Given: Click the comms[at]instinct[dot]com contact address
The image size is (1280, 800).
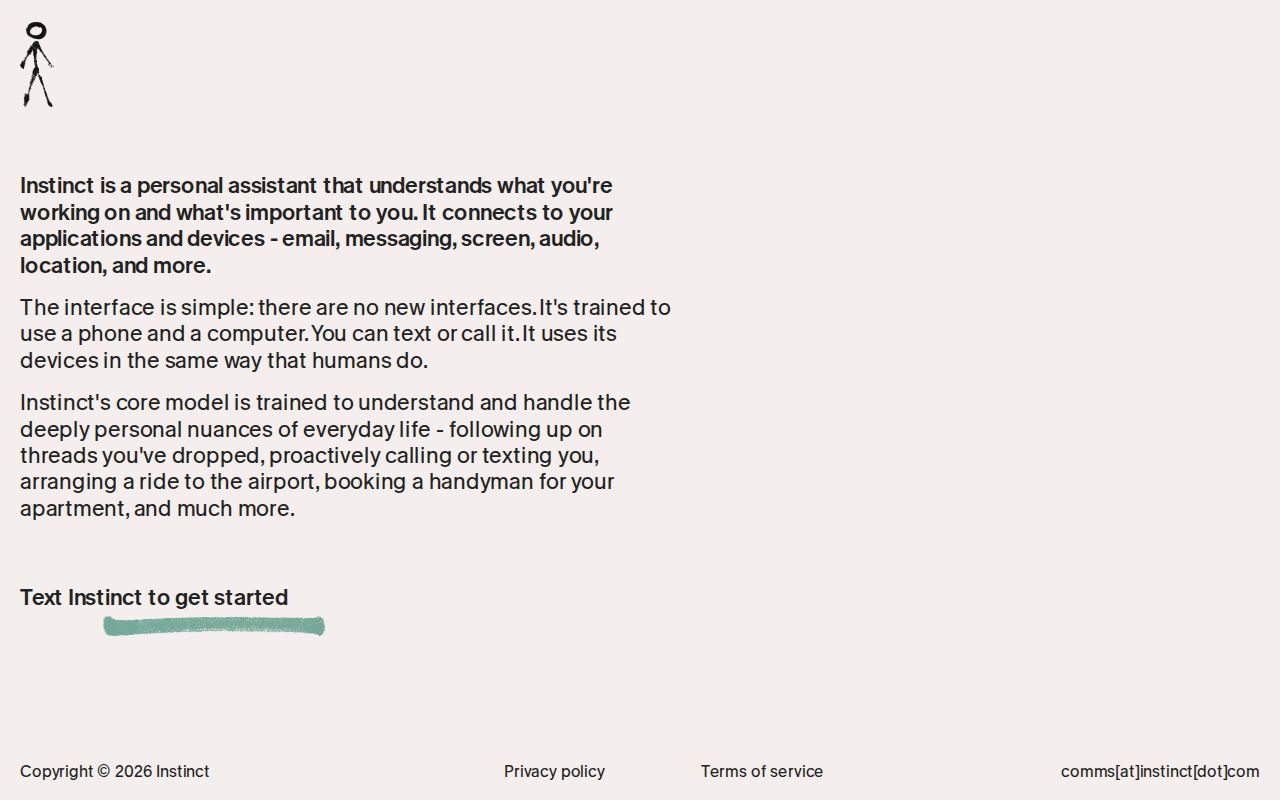Looking at the screenshot, I should tap(1160, 771).
